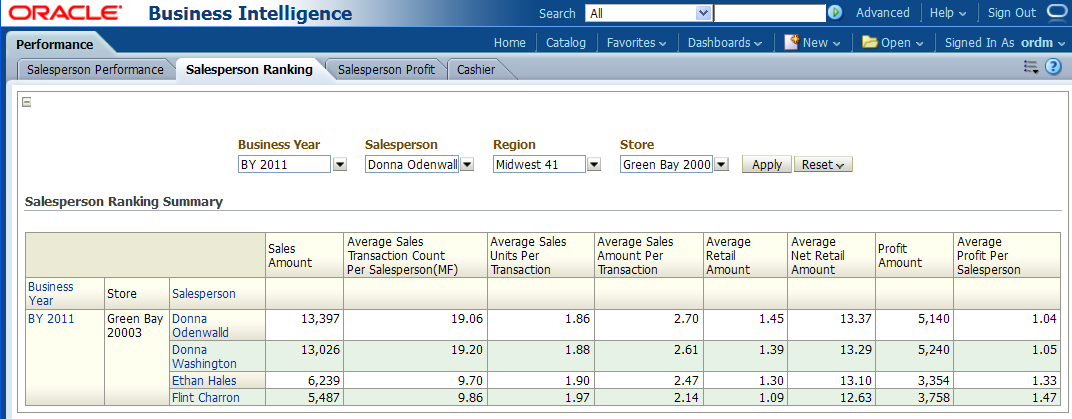
Task: Collapse the prompt section toggle
Action: pyautogui.click(x=27, y=101)
